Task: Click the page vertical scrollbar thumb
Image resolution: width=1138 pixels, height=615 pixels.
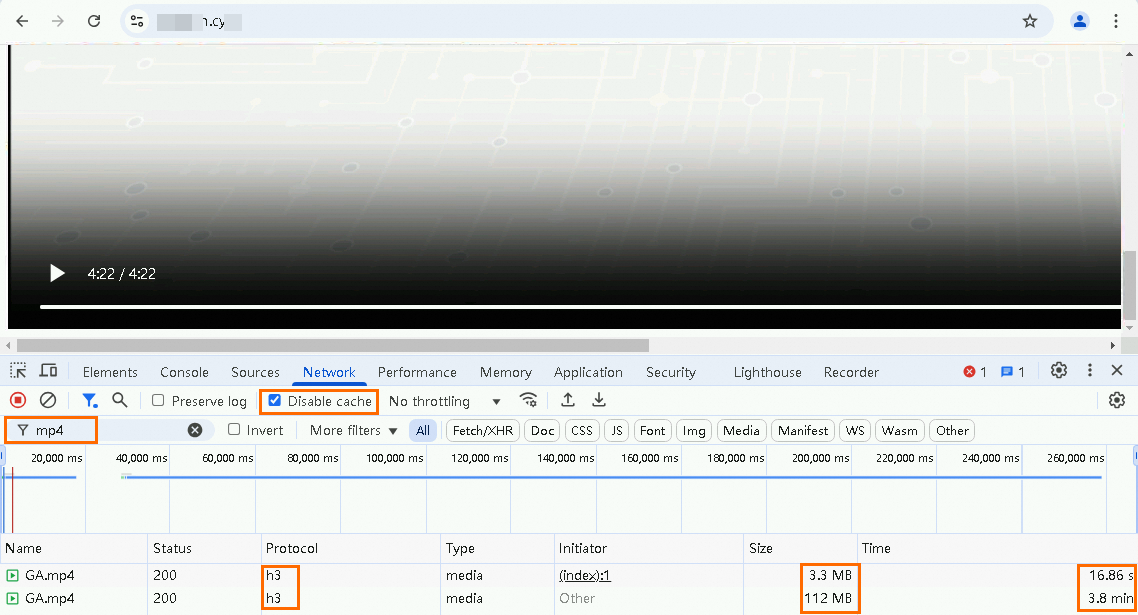Action: point(1129,285)
